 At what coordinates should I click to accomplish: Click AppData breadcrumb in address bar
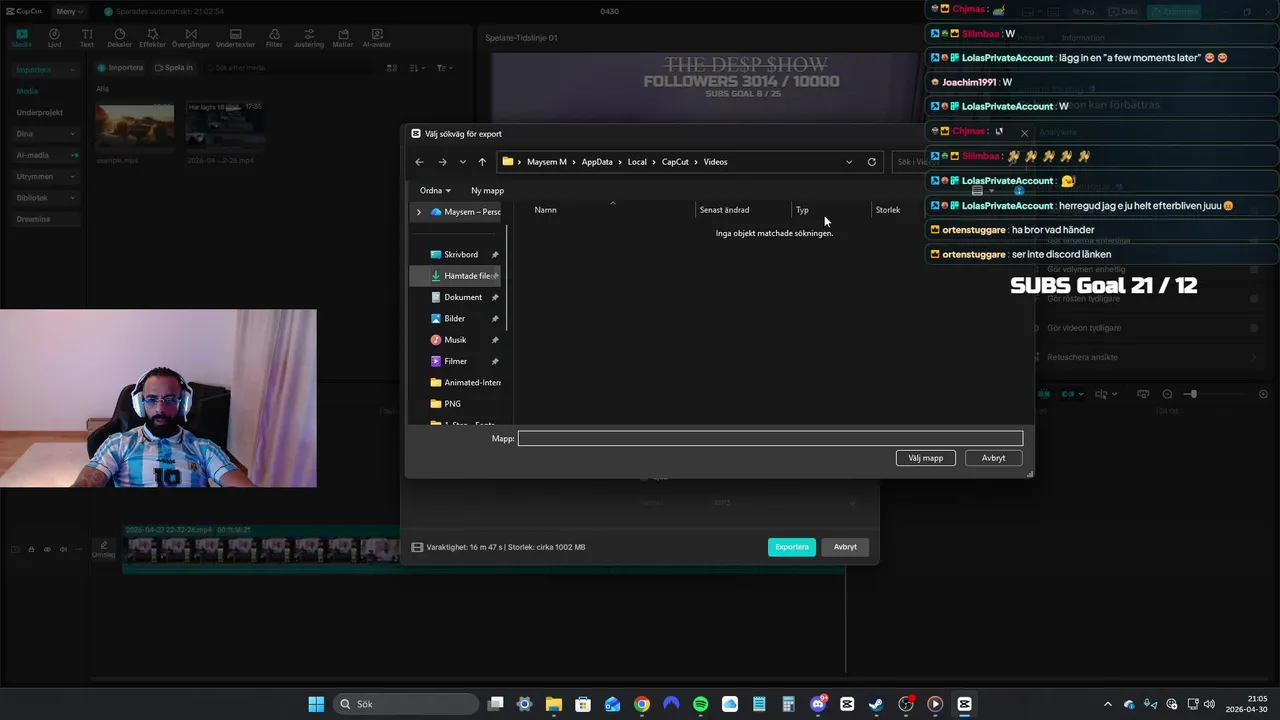point(597,162)
